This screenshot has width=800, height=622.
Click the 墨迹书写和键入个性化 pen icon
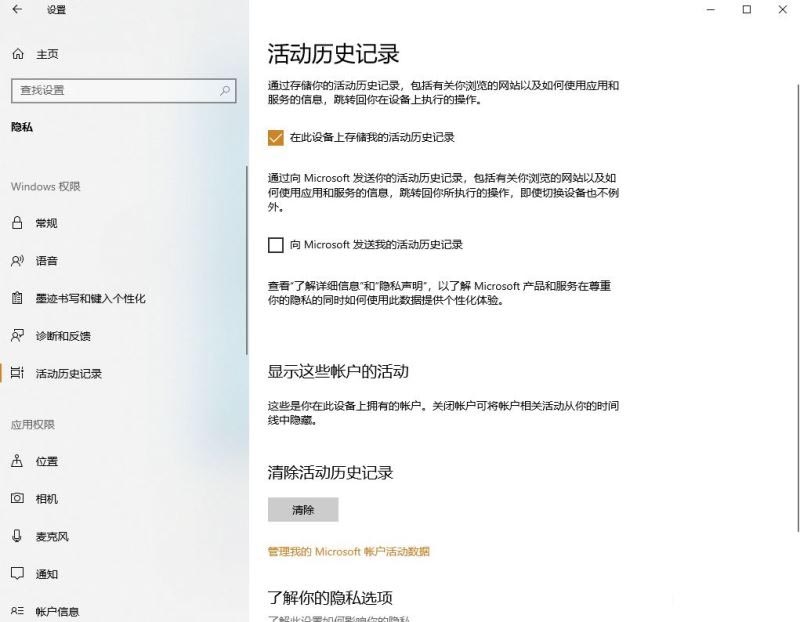pos(17,298)
